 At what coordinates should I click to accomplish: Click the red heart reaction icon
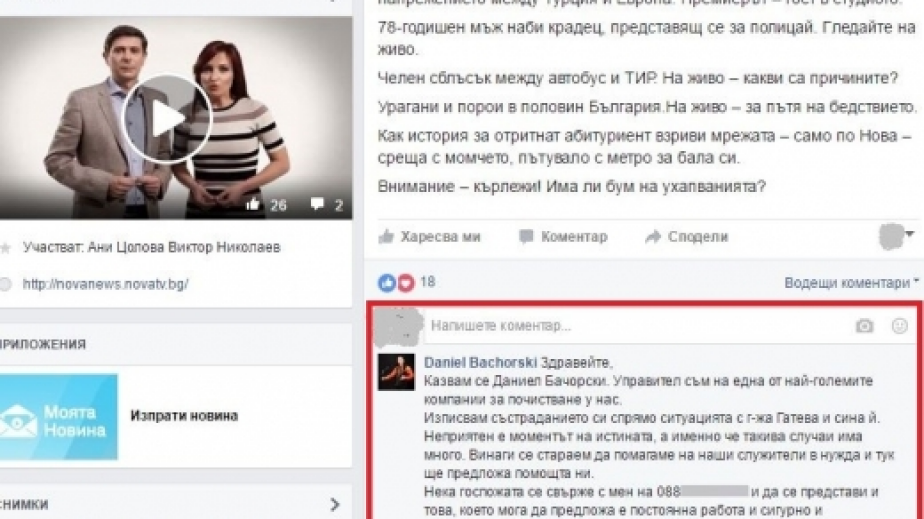(406, 283)
